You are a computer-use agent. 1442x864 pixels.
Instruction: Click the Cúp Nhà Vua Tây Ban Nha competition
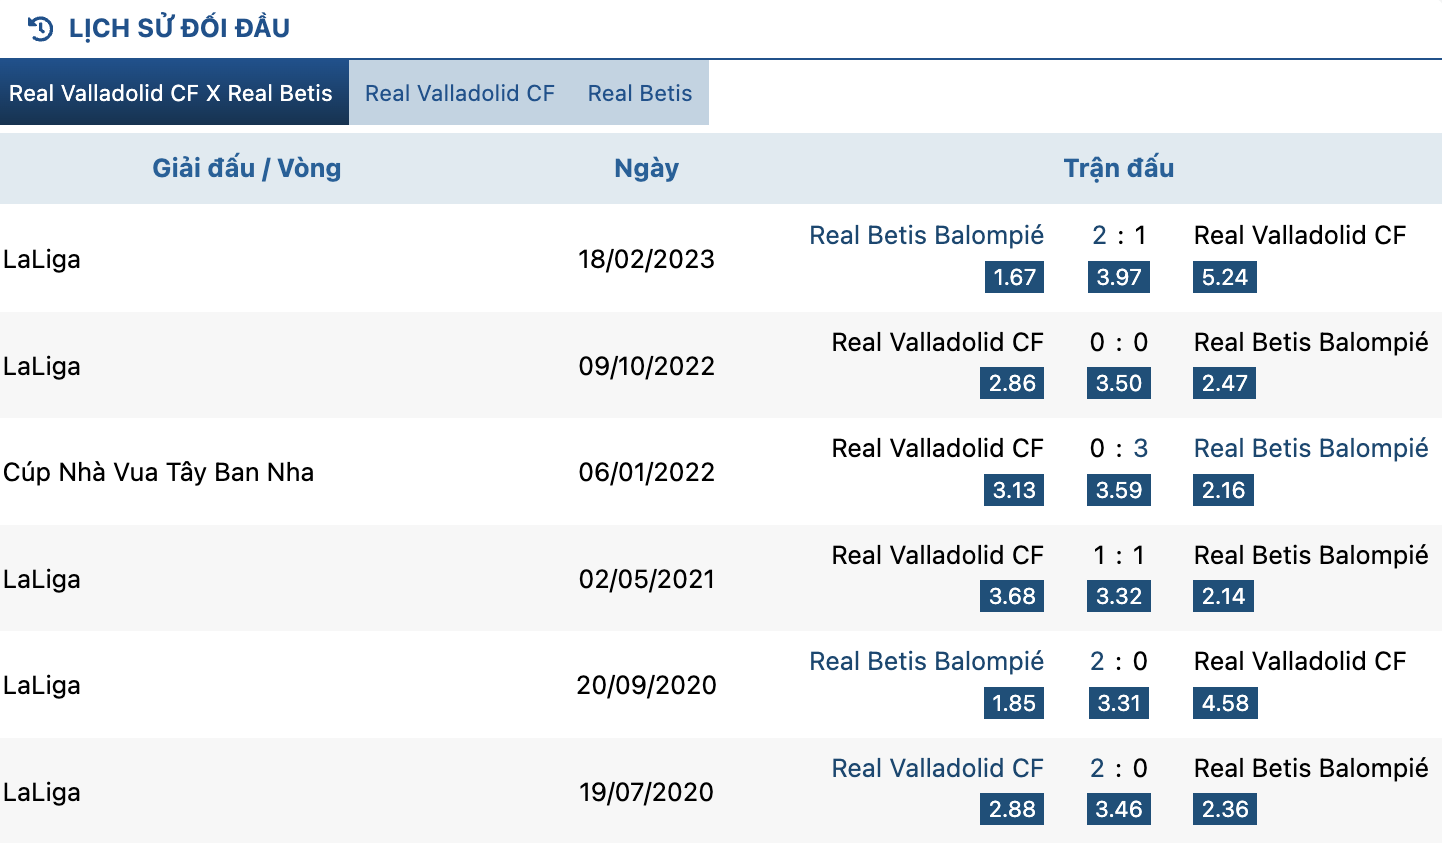point(159,472)
